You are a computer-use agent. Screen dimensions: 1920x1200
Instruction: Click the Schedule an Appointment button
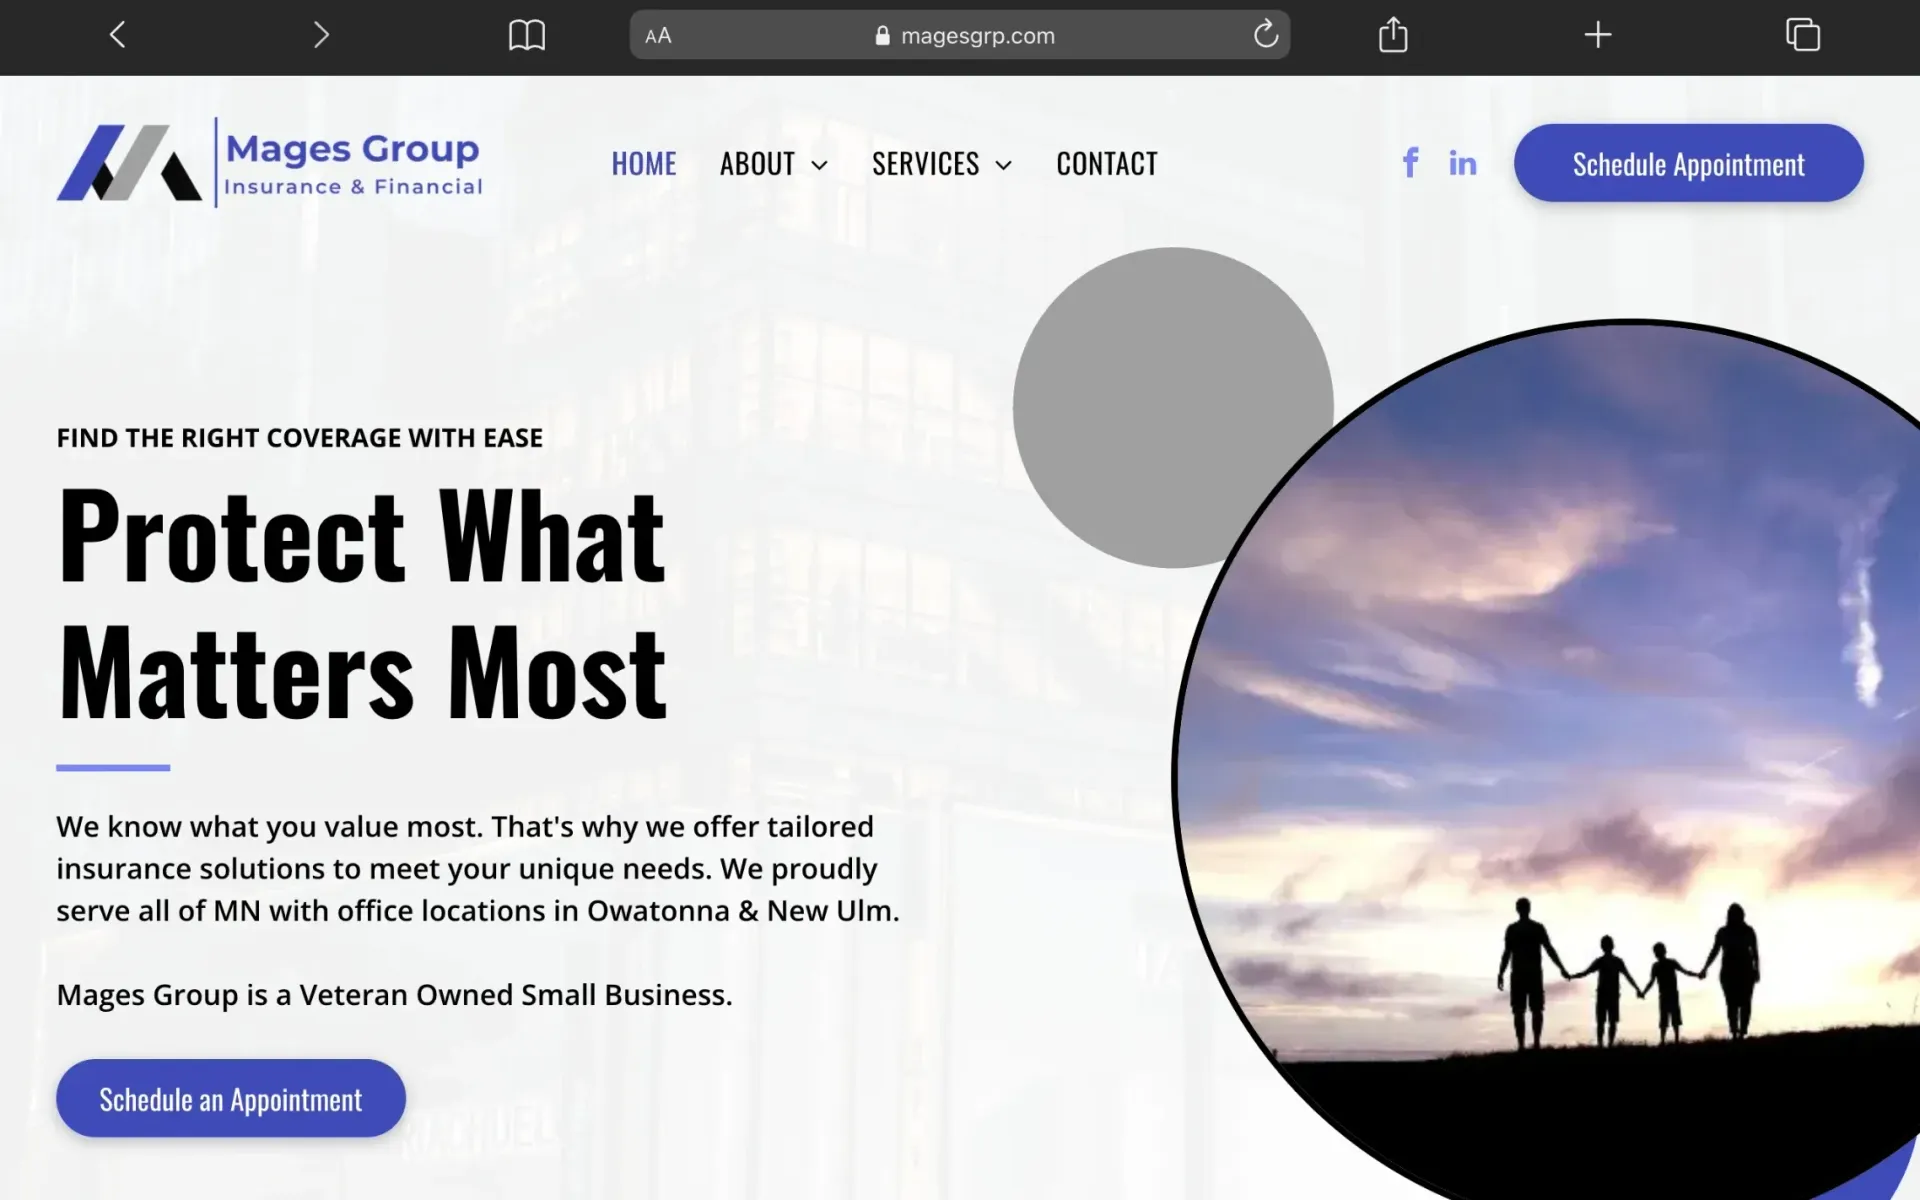pyautogui.click(x=230, y=1098)
